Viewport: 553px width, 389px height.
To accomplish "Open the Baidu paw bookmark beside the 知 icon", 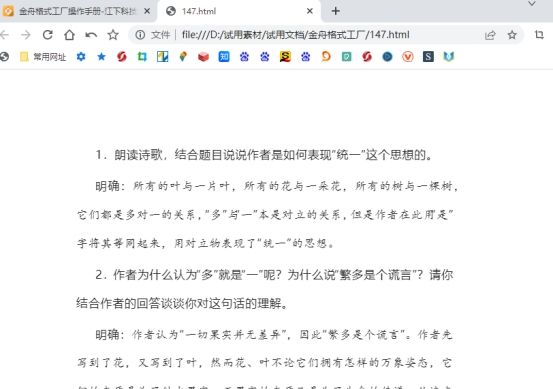I will pos(244,56).
